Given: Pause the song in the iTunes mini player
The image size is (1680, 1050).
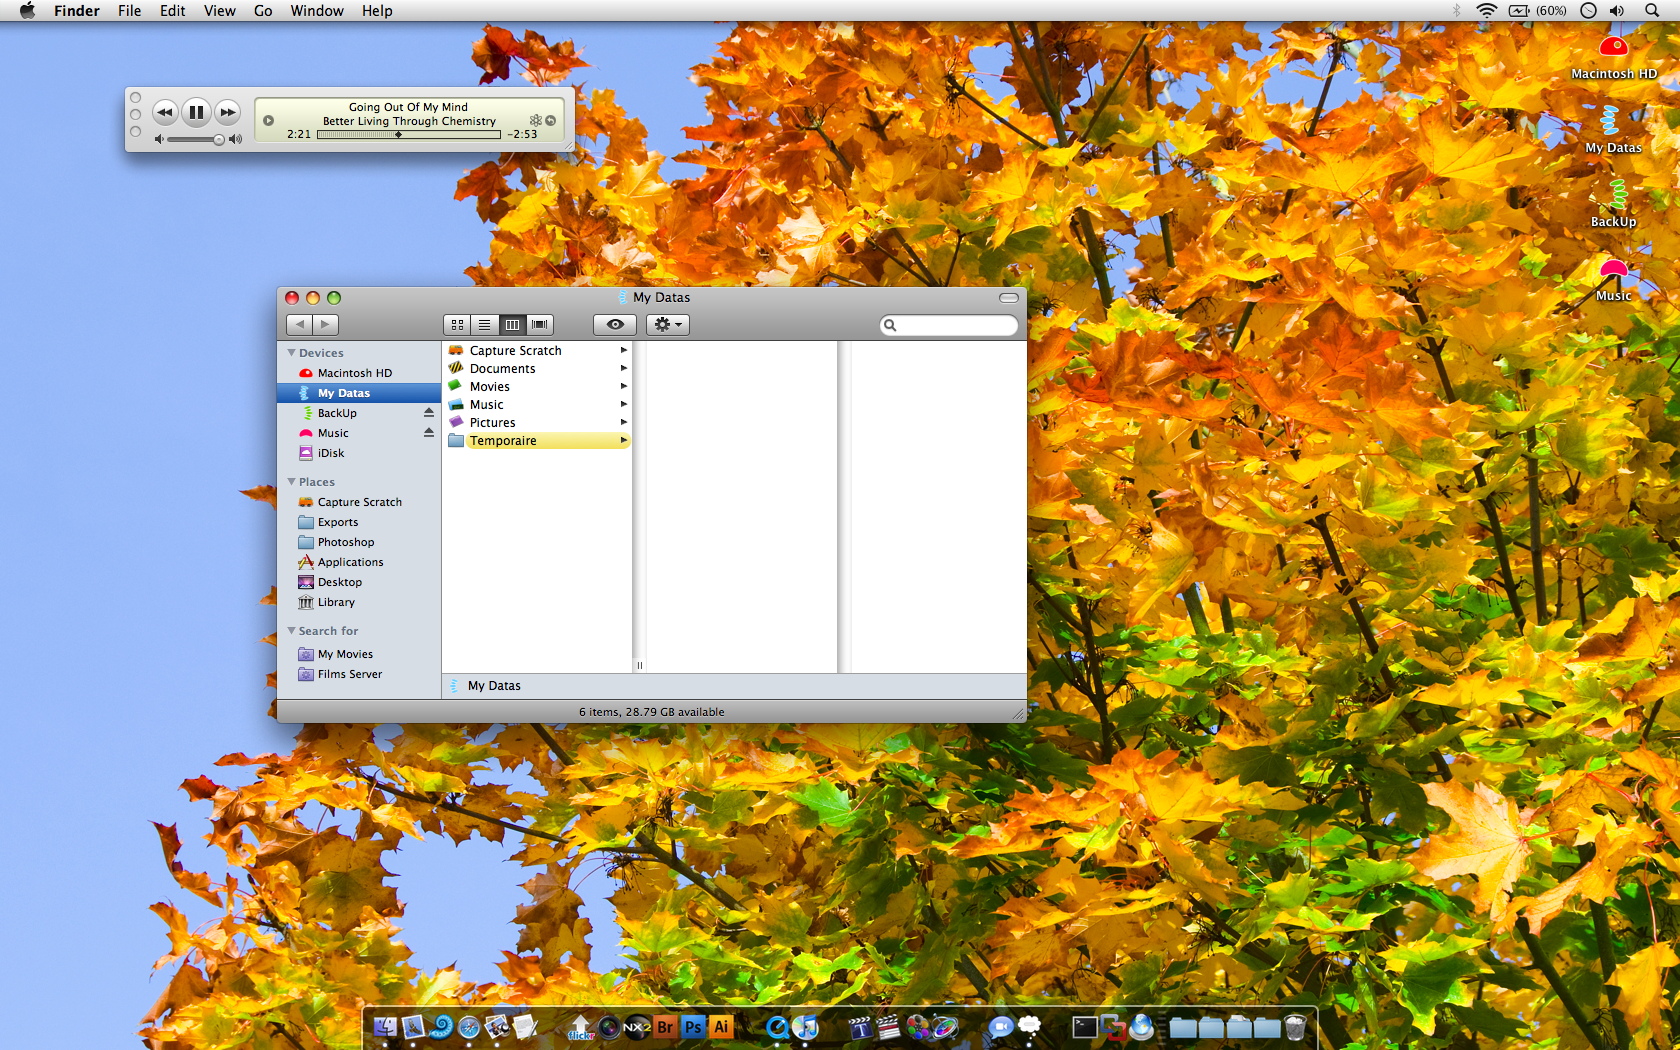Looking at the screenshot, I should 196,112.
